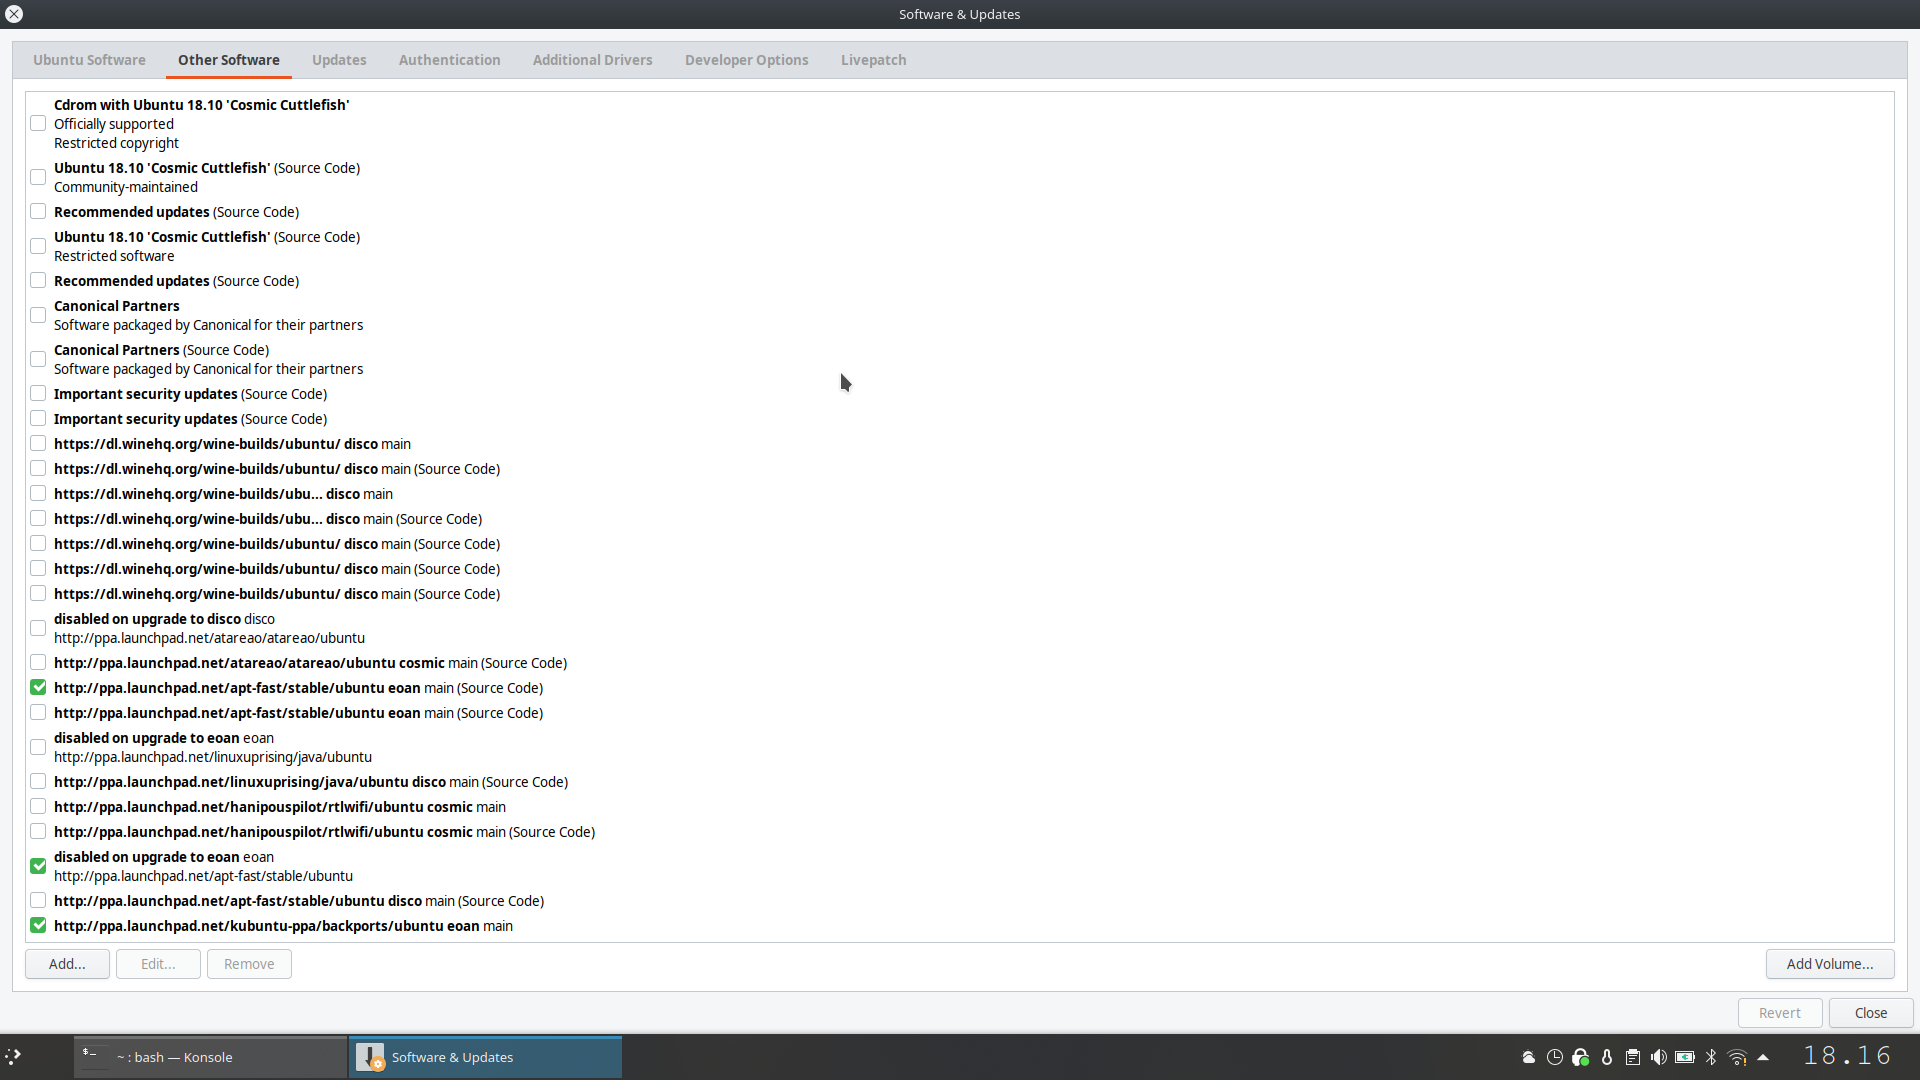
Task: Open the application launcher in the panel
Action: click(13, 1056)
